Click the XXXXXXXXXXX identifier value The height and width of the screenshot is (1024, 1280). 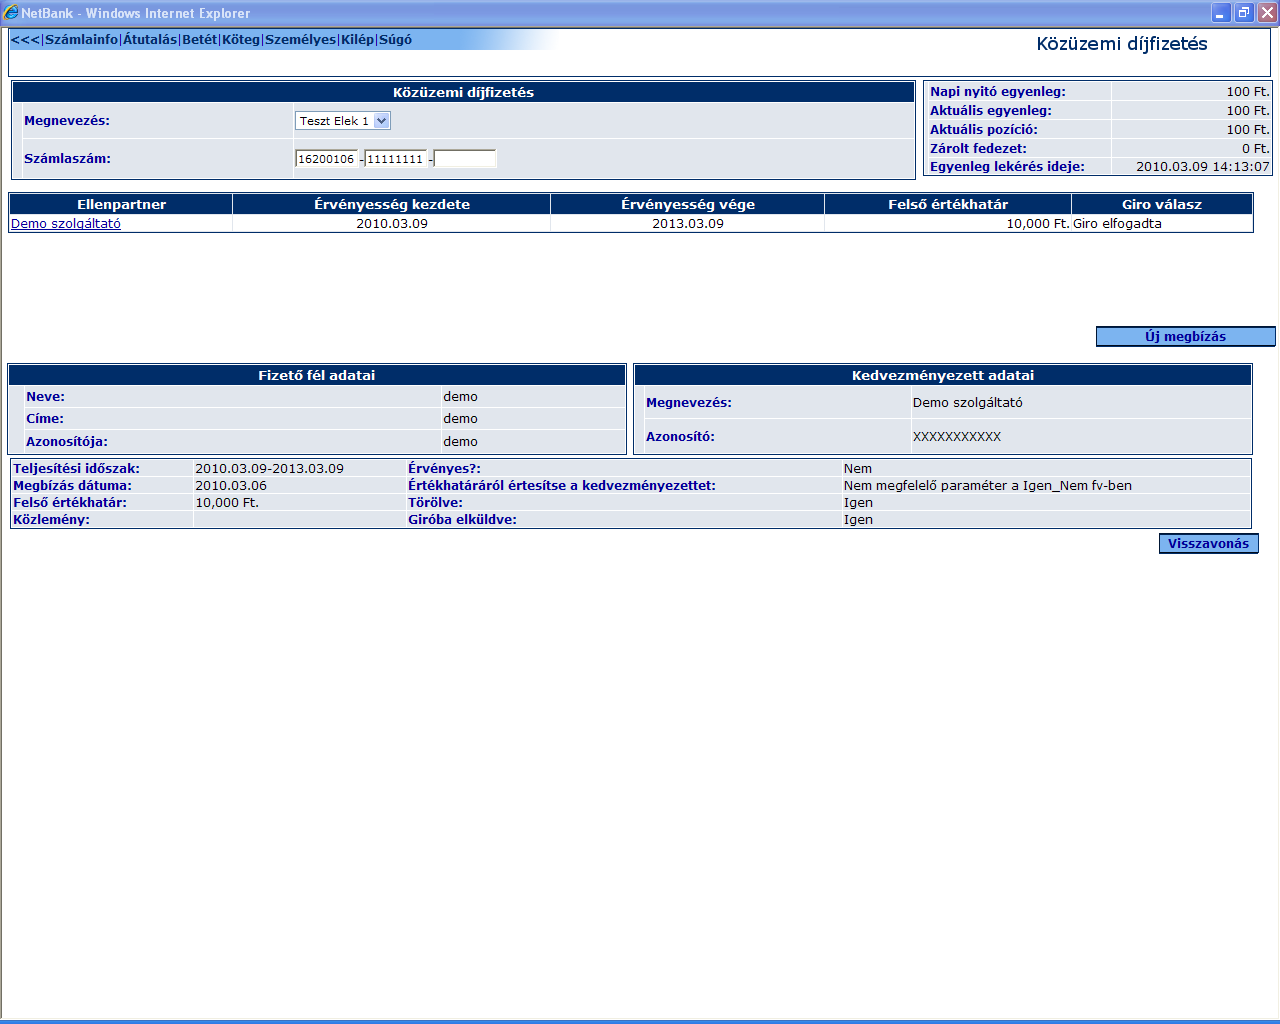pos(957,437)
